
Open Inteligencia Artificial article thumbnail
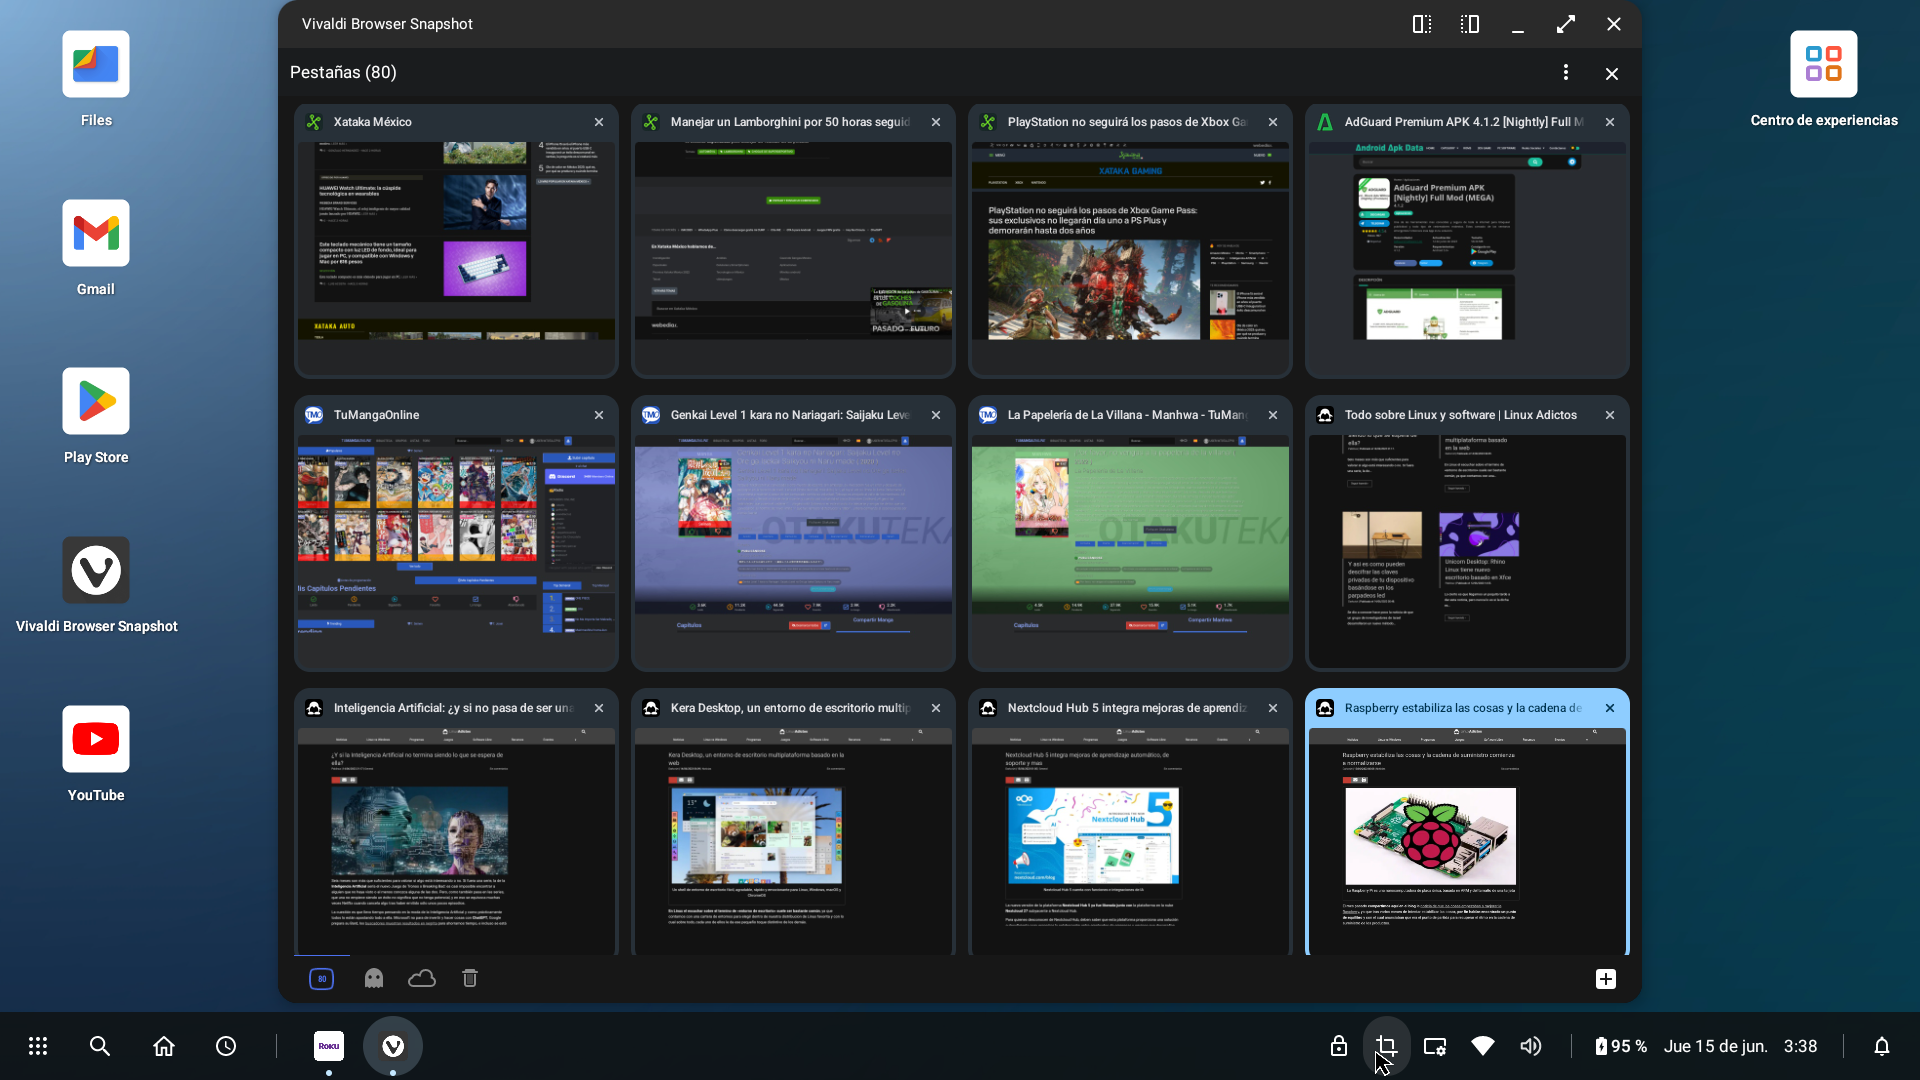click(x=456, y=841)
